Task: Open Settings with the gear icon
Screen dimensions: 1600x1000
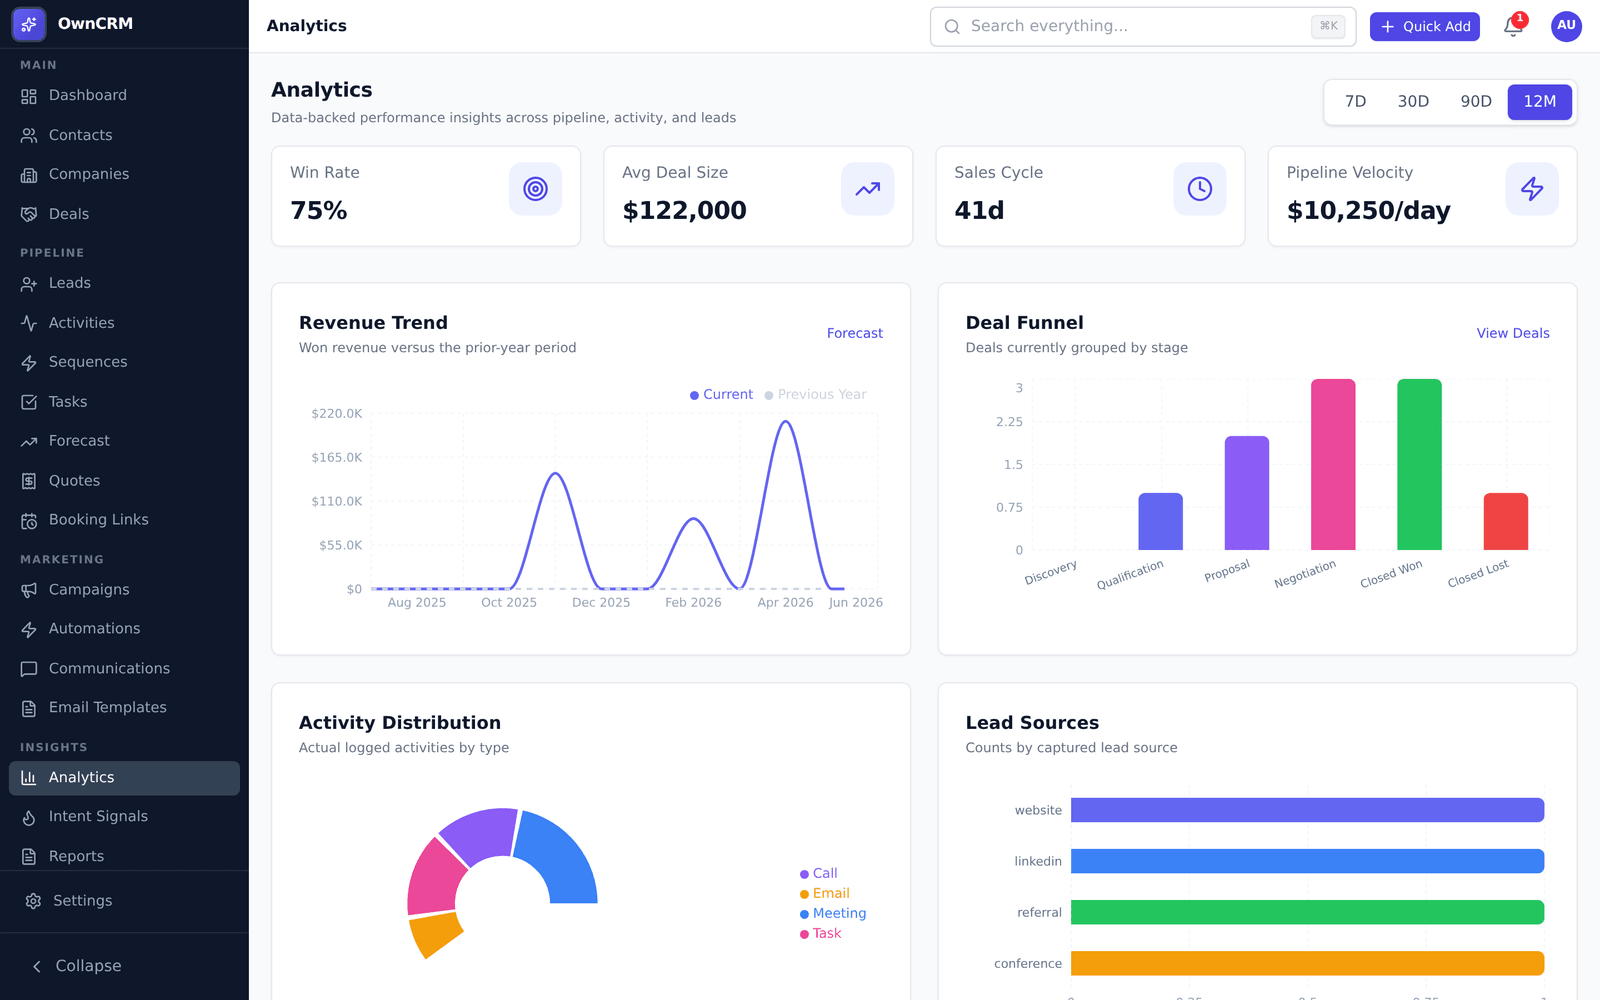Action: (124, 901)
